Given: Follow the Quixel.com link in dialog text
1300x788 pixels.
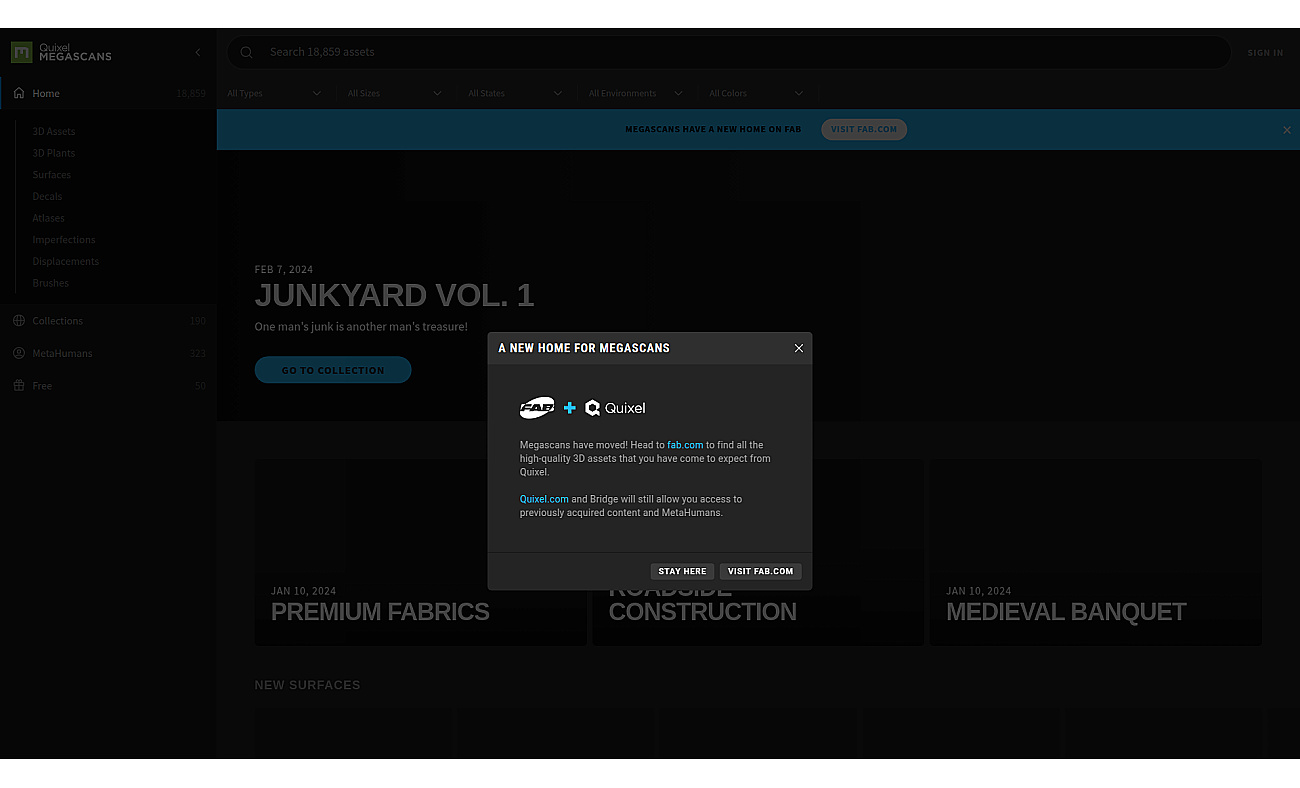Looking at the screenshot, I should 544,499.
